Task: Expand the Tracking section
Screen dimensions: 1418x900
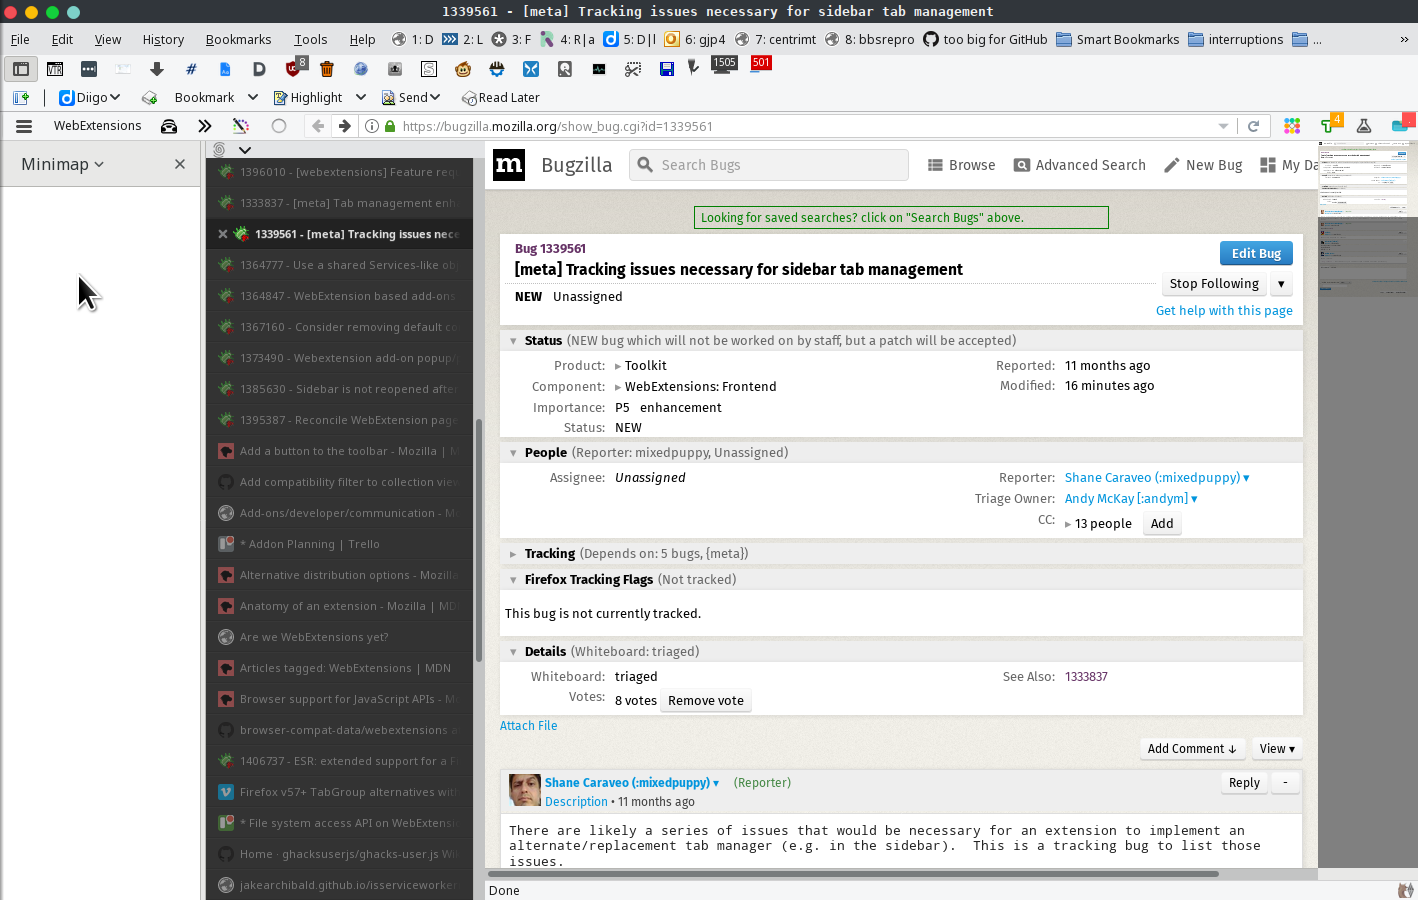Action: [x=513, y=553]
